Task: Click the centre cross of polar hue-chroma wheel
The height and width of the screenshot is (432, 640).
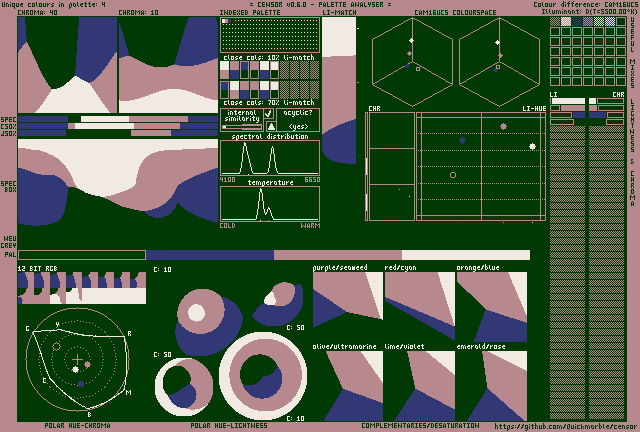Action: [77, 360]
